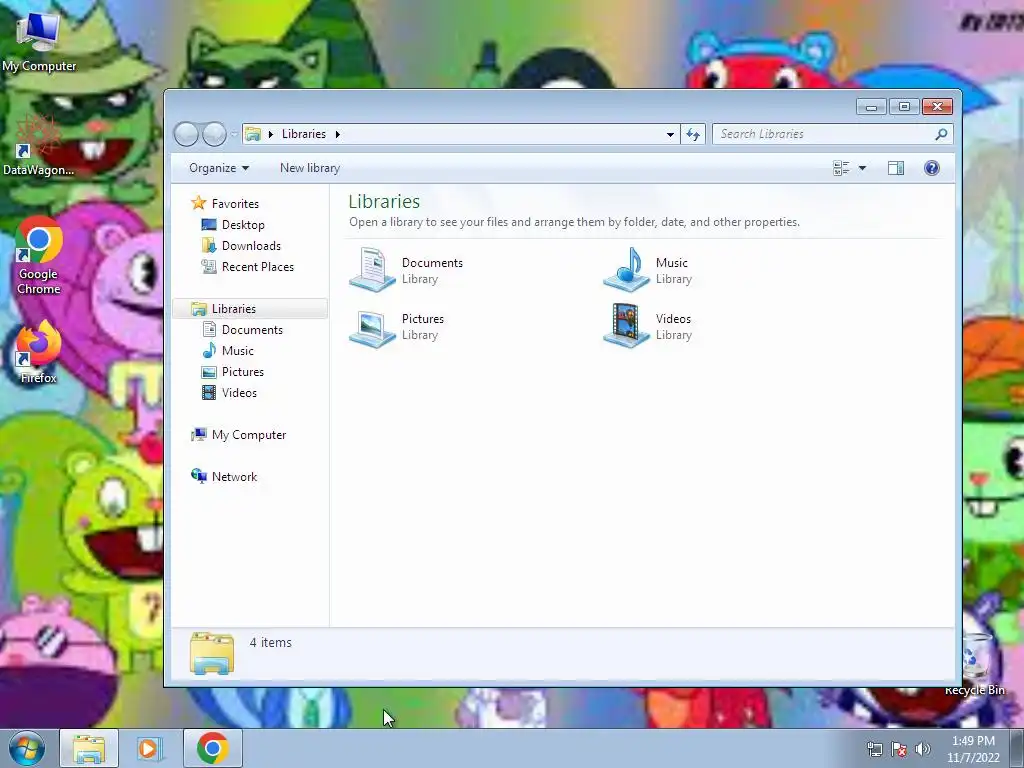Click the volume speaker tray icon
This screenshot has height=768, width=1024.
point(922,749)
